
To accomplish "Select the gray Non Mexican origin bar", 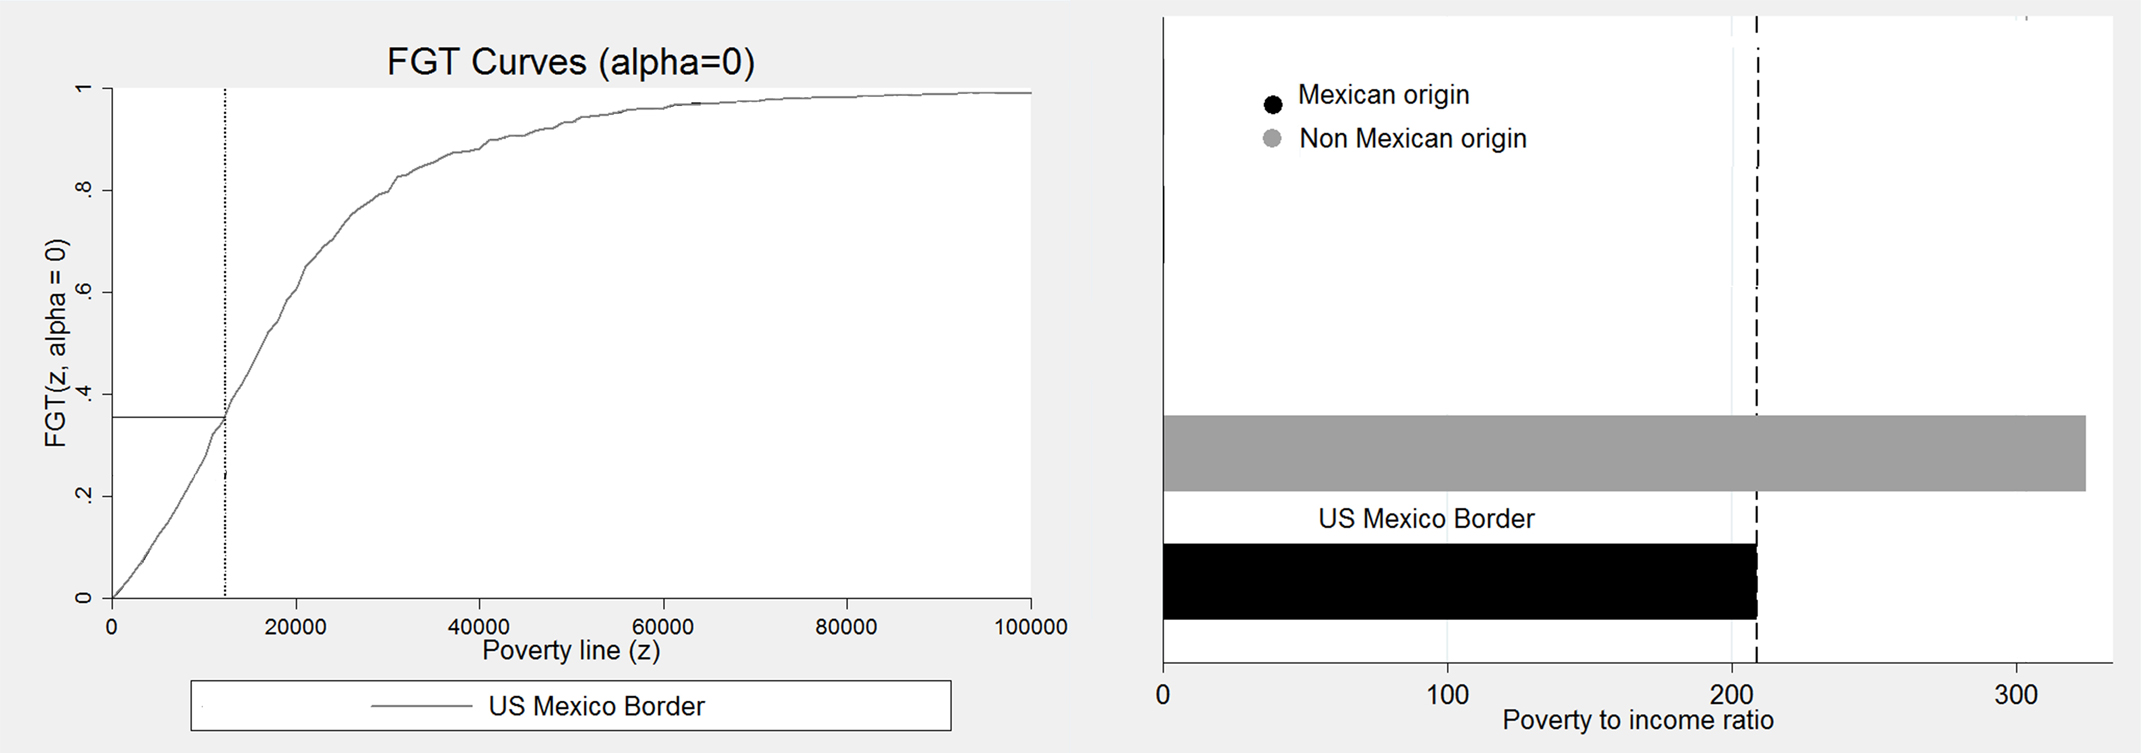I will [x=1623, y=453].
